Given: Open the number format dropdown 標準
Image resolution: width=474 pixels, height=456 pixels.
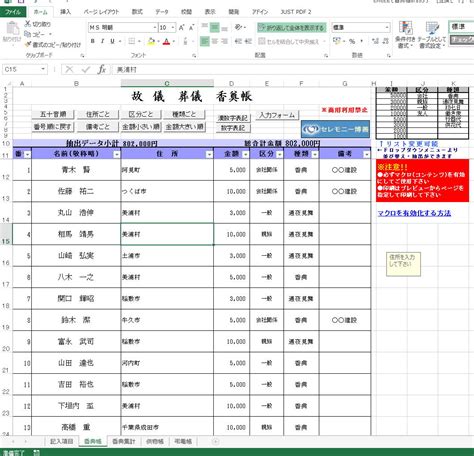Looking at the screenshot, I should pyautogui.click(x=387, y=27).
